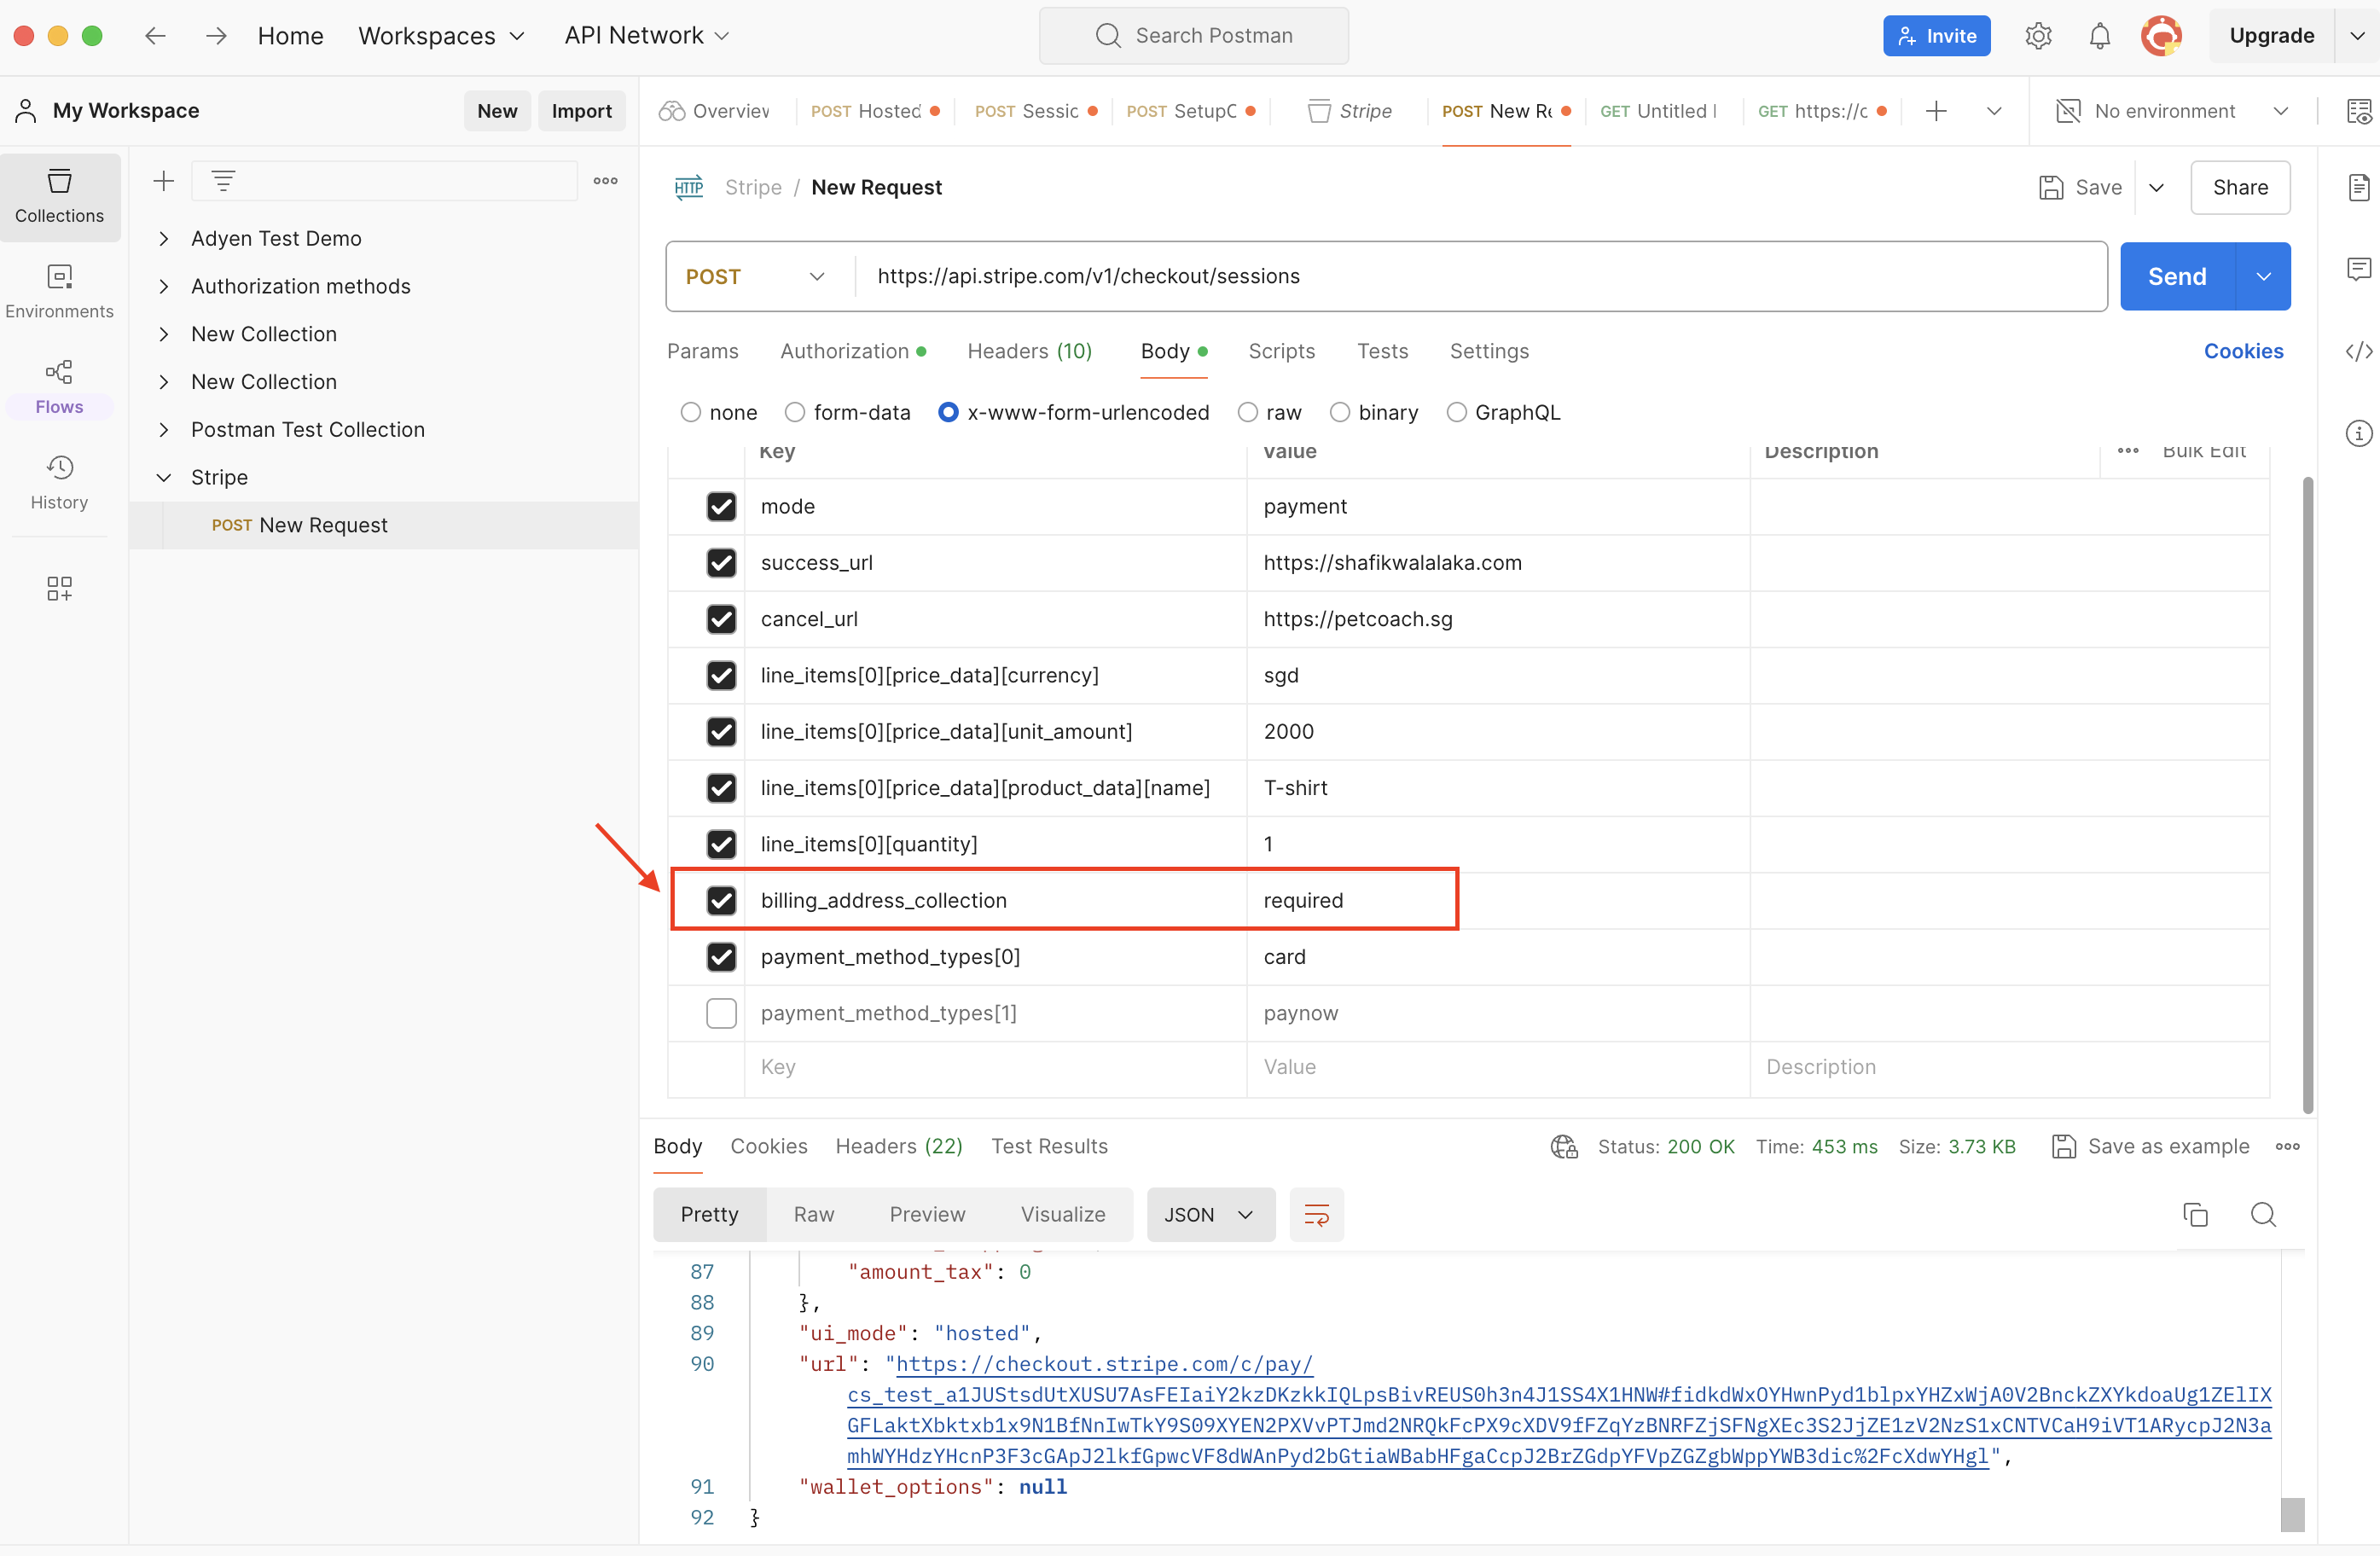Open the documentation pane icon

(2358, 187)
